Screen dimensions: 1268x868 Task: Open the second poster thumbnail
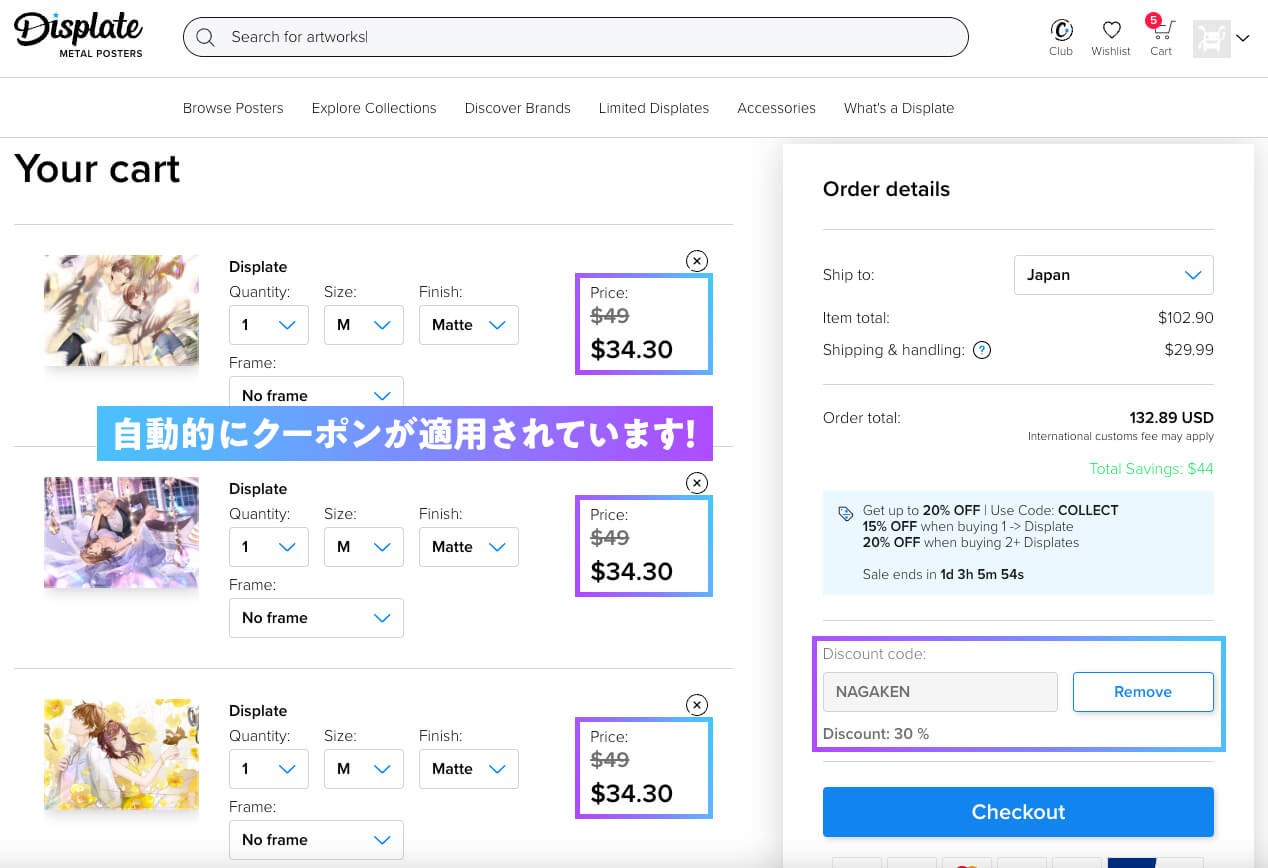(x=121, y=532)
